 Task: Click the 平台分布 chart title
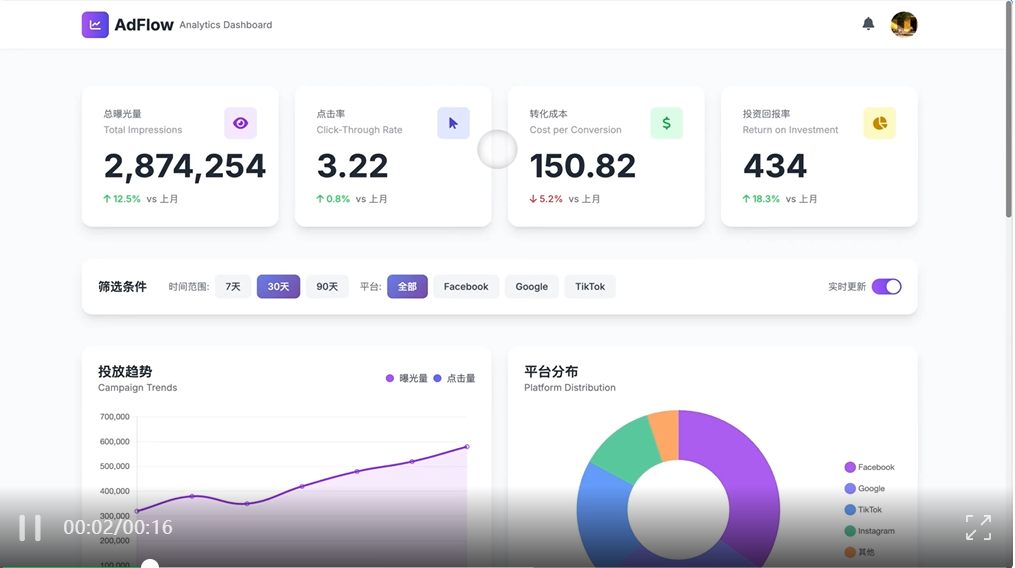[x=551, y=372]
